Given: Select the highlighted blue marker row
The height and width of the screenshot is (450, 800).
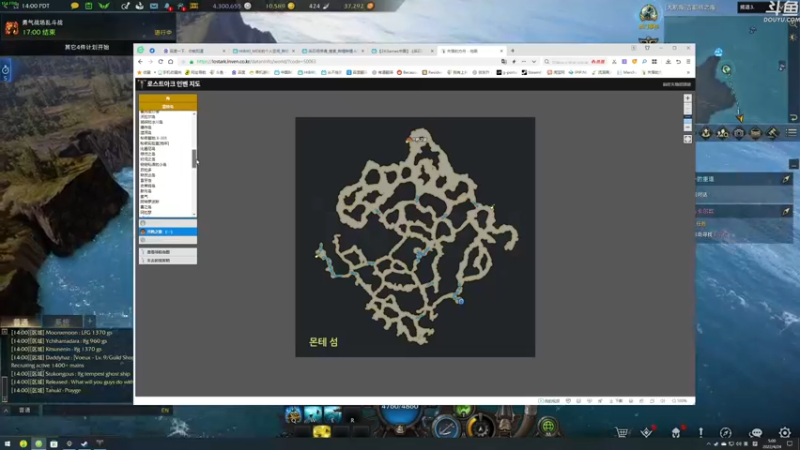Looking at the screenshot, I should tap(168, 232).
